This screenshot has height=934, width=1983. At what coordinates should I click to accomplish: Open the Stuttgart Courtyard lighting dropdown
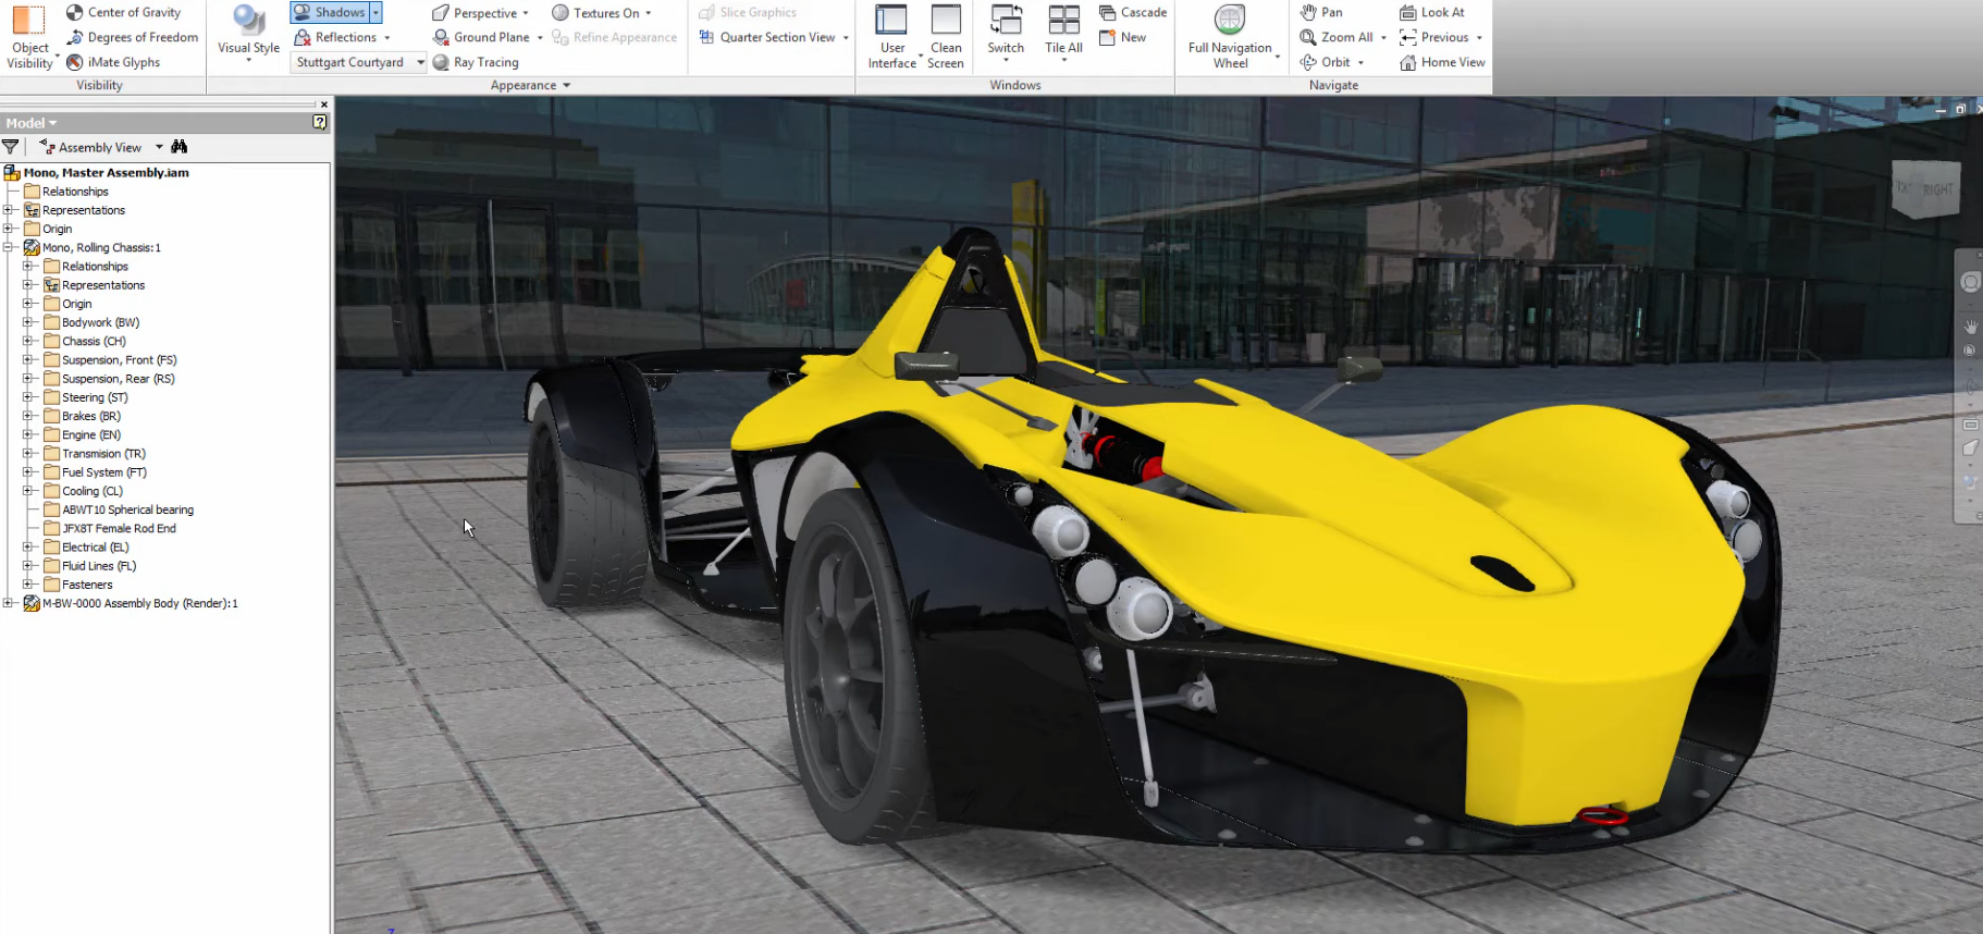coord(421,62)
